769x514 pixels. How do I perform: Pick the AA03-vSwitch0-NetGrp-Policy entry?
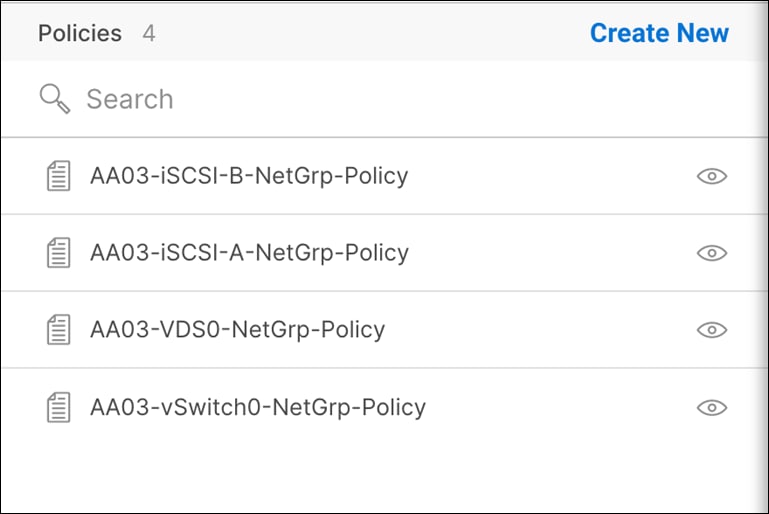tap(258, 407)
